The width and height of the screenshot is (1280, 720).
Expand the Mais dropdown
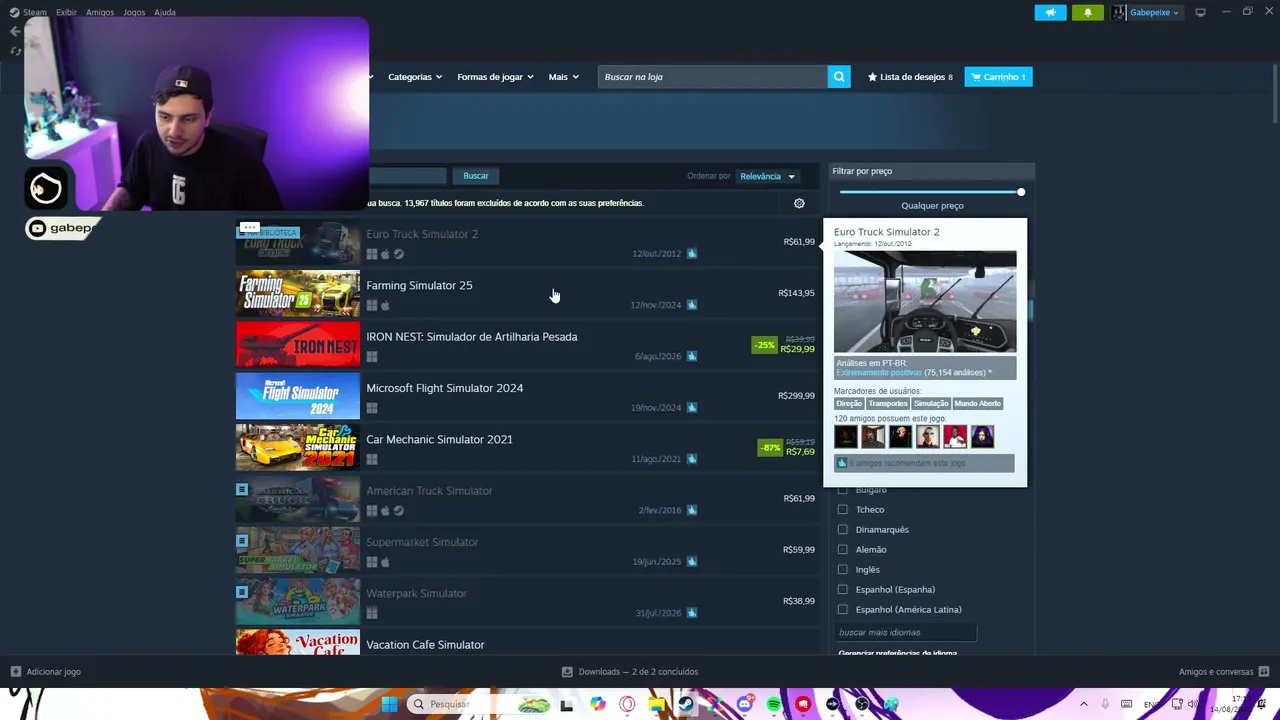(563, 77)
